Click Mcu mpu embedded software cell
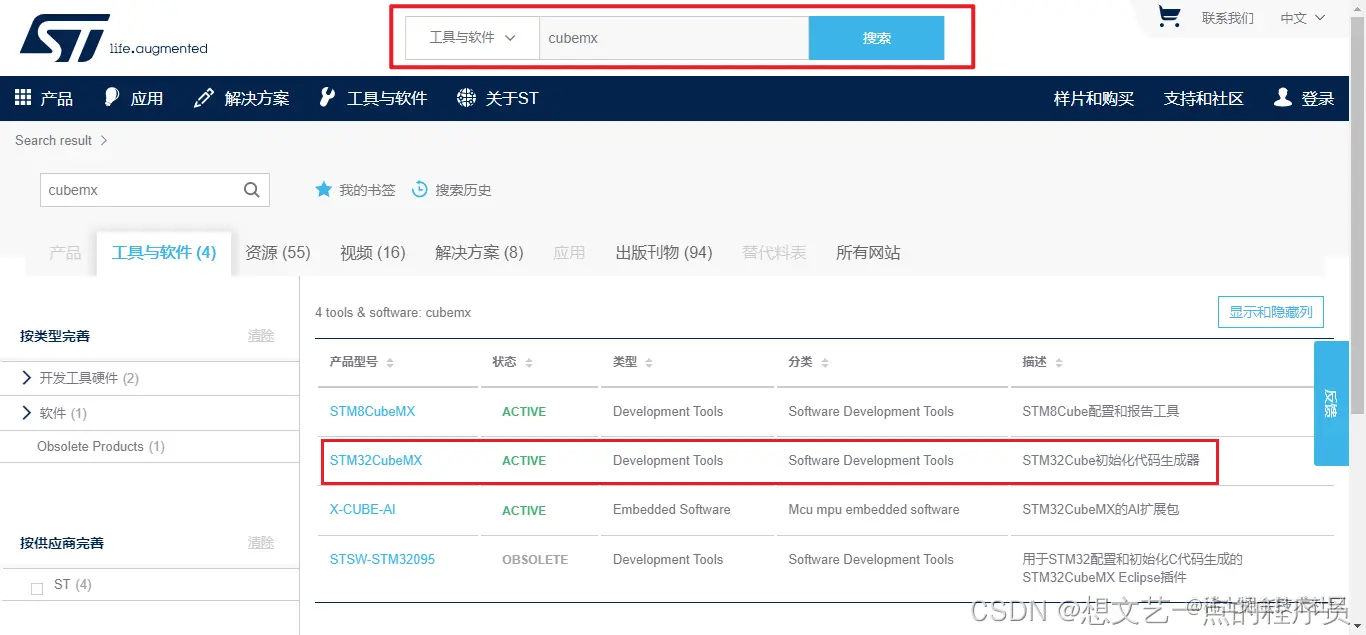 point(874,509)
